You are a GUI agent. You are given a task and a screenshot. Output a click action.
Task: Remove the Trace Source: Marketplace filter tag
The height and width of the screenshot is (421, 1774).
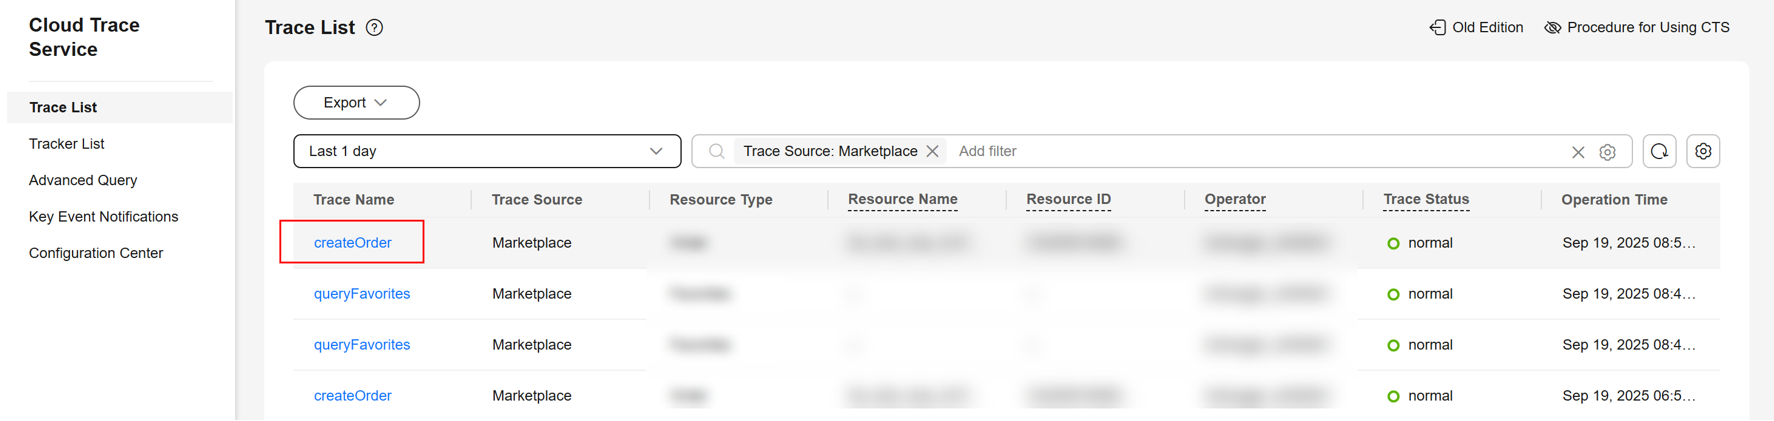coord(933,152)
